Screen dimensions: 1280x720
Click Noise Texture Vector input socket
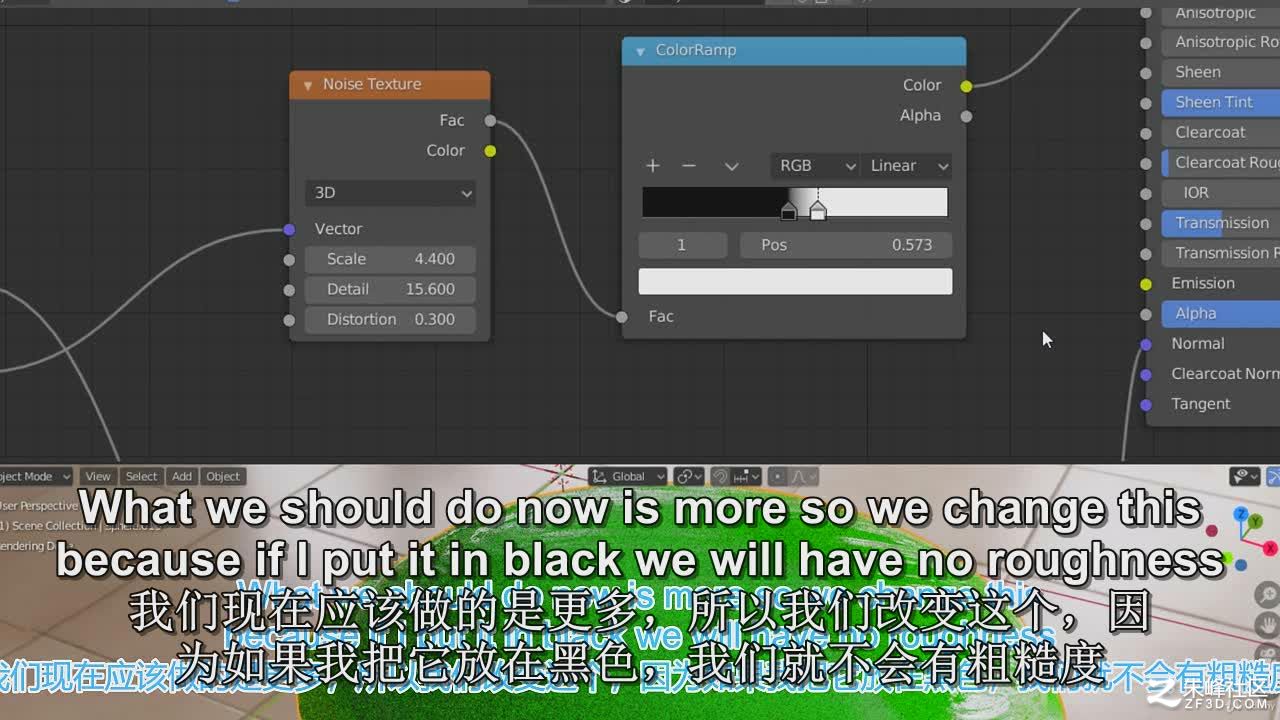coord(289,230)
